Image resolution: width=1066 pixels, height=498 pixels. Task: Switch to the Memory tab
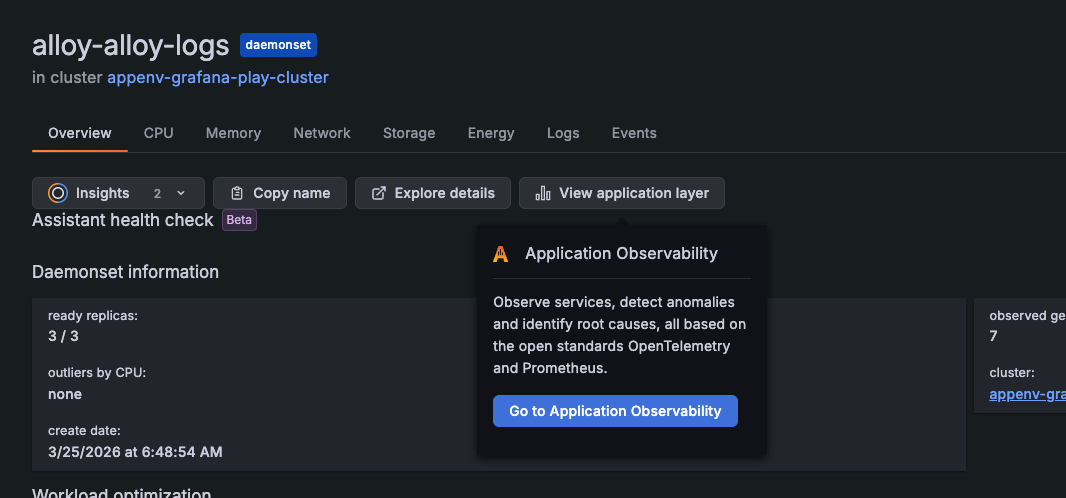[233, 133]
